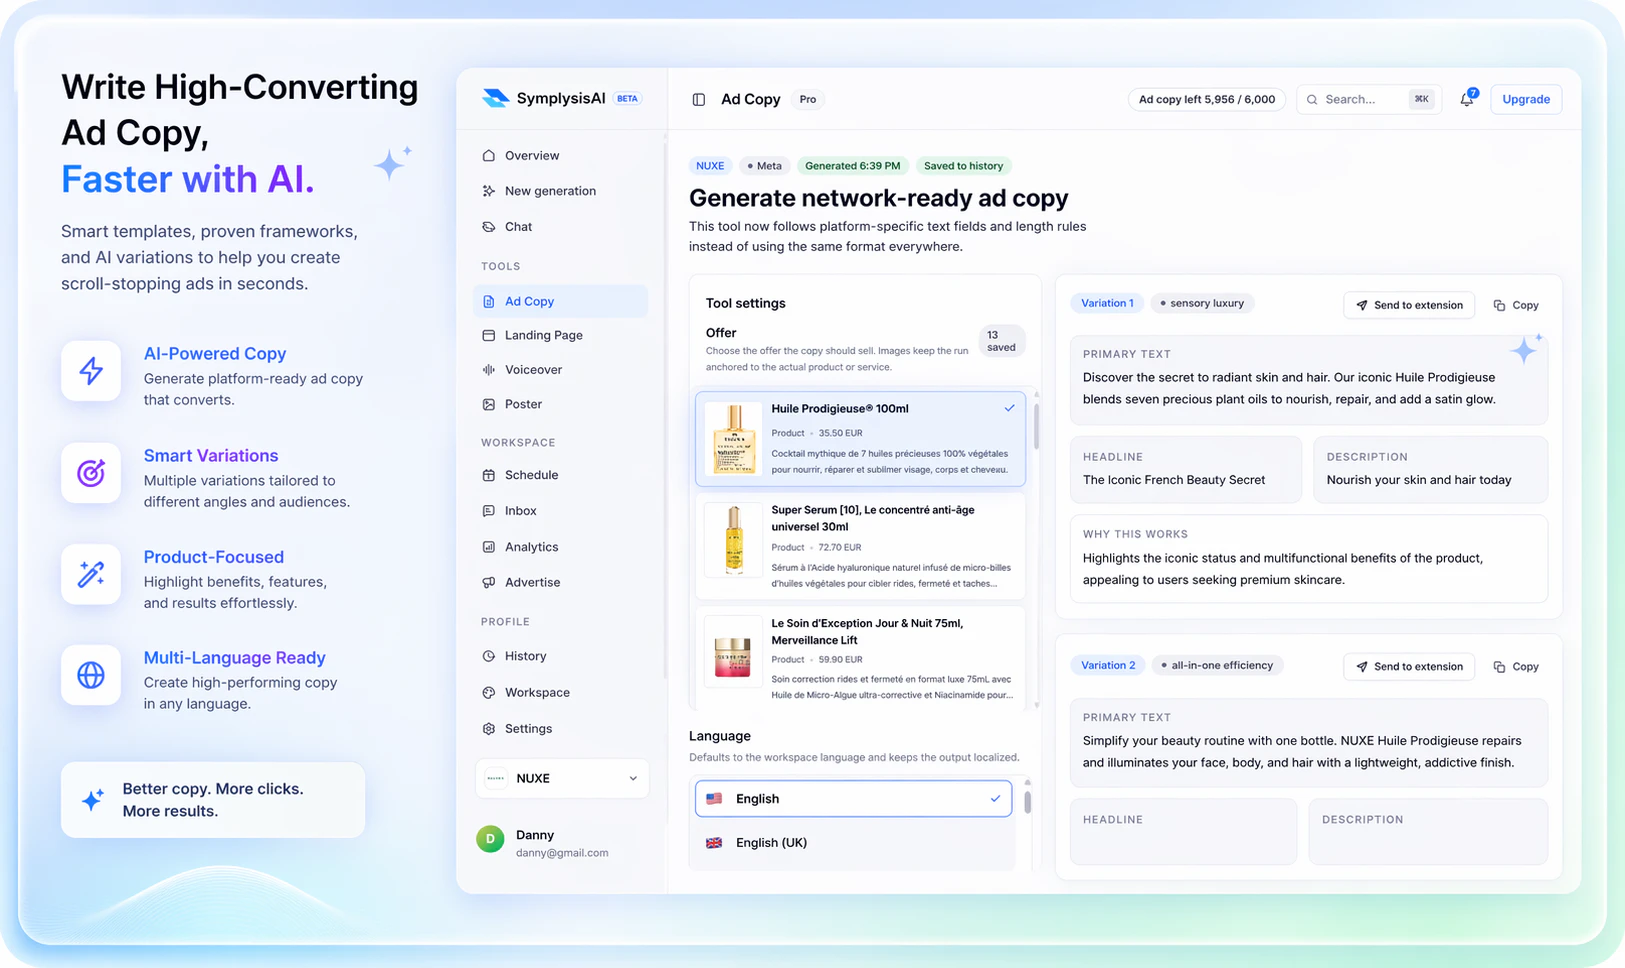Click the Analytics chart icon
The image size is (1625, 968).
tap(489, 547)
